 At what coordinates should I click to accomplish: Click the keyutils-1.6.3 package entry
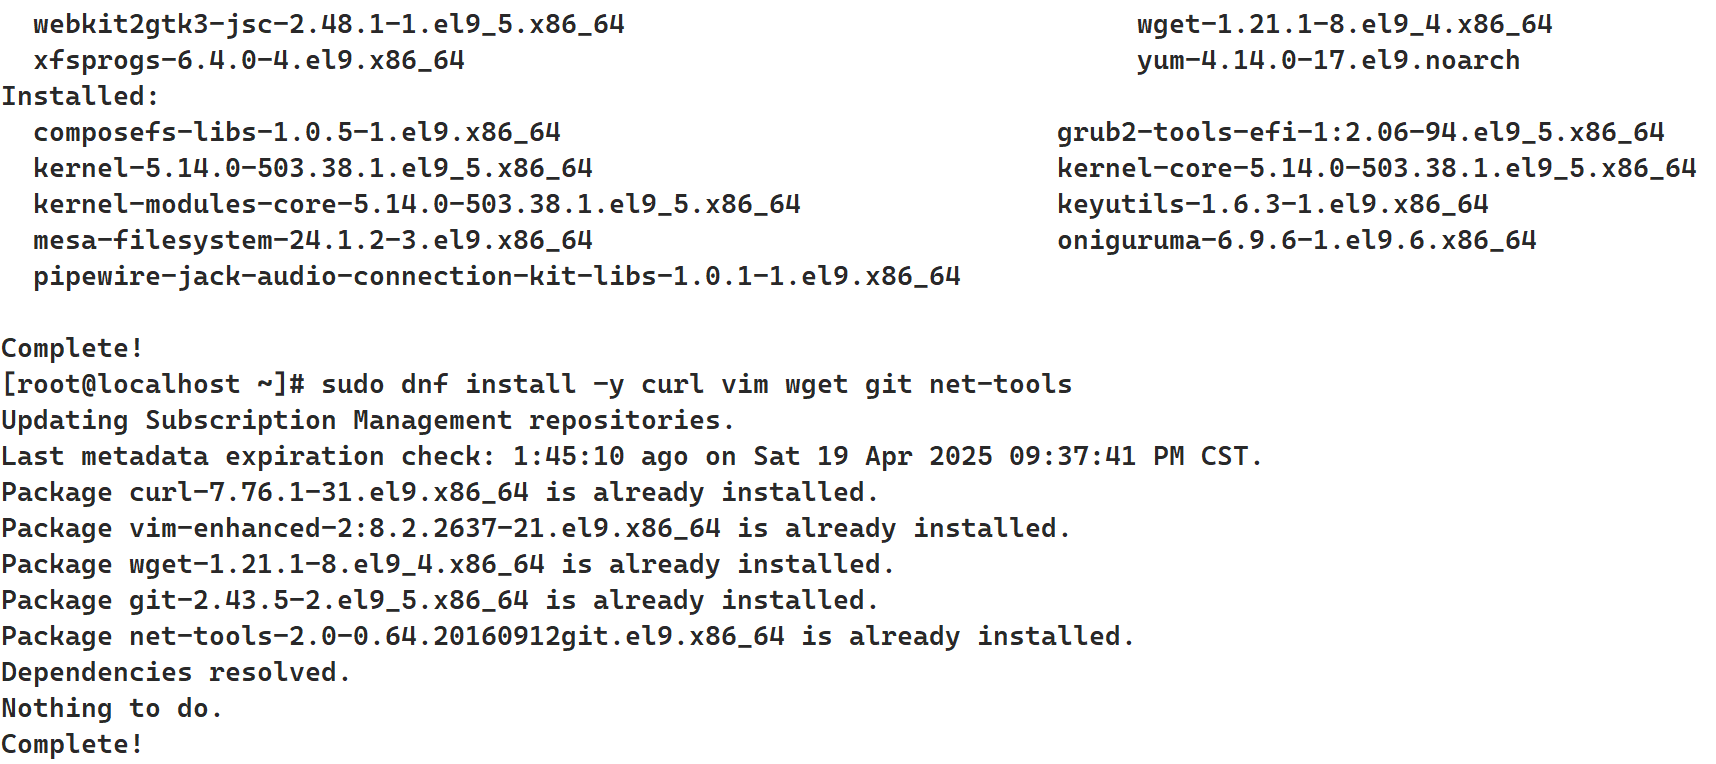point(1272,204)
